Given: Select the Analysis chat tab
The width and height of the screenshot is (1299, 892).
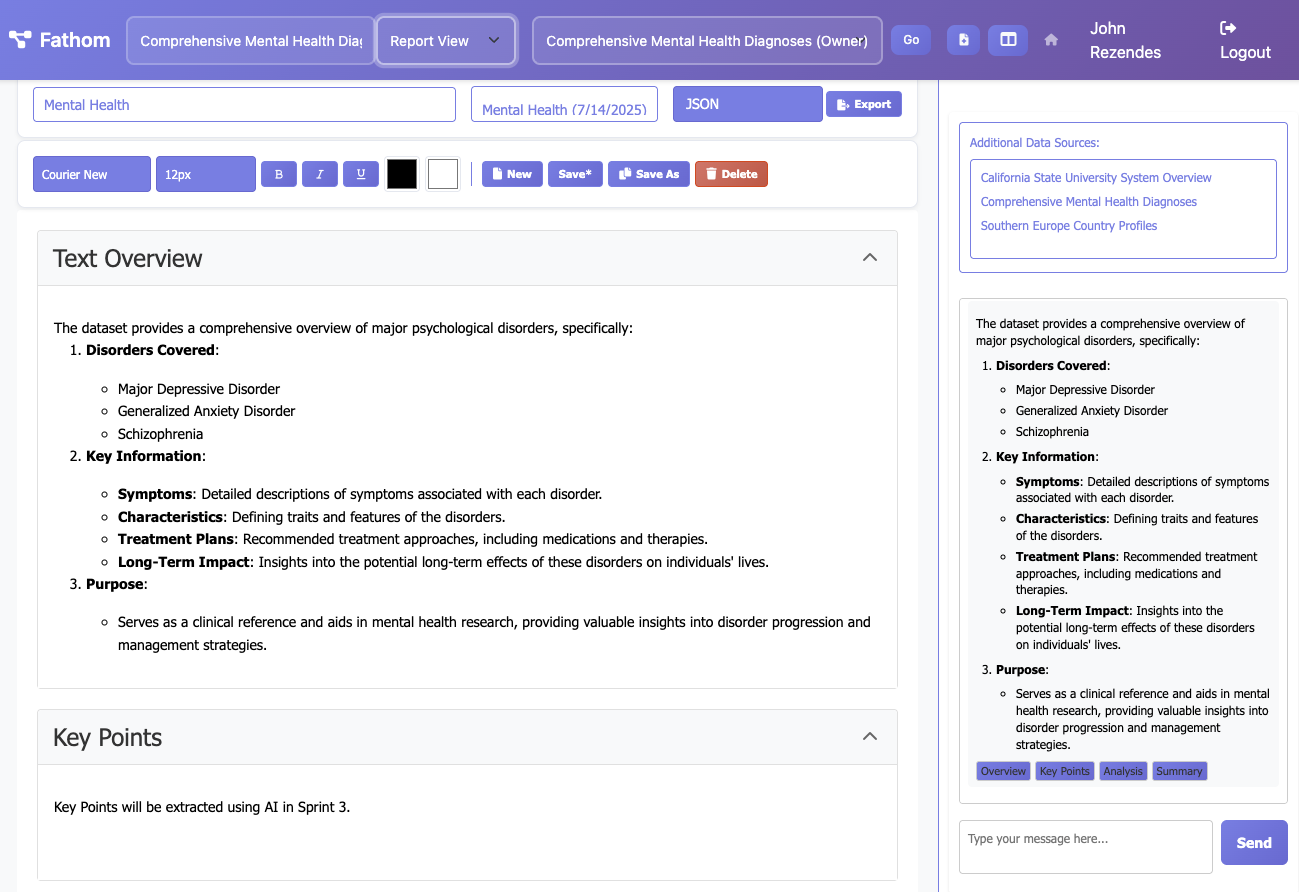Looking at the screenshot, I should click(1123, 771).
